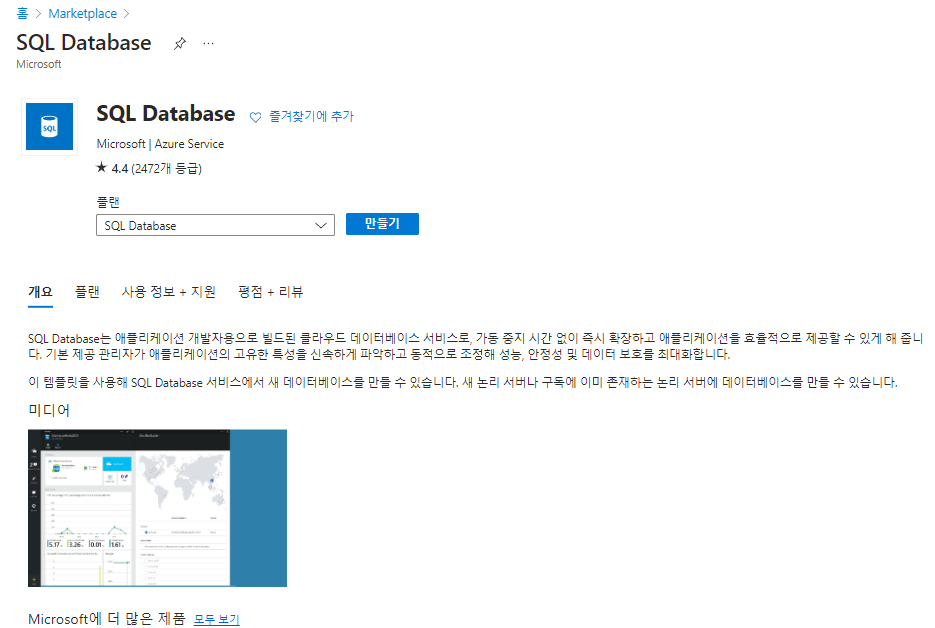Go to 홈 breadcrumb link

pos(22,13)
